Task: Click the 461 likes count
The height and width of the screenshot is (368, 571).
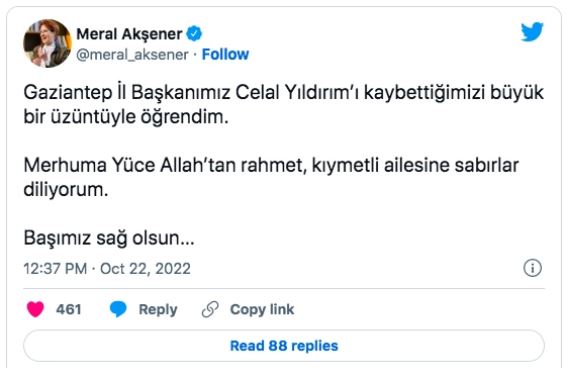Action: 68,309
